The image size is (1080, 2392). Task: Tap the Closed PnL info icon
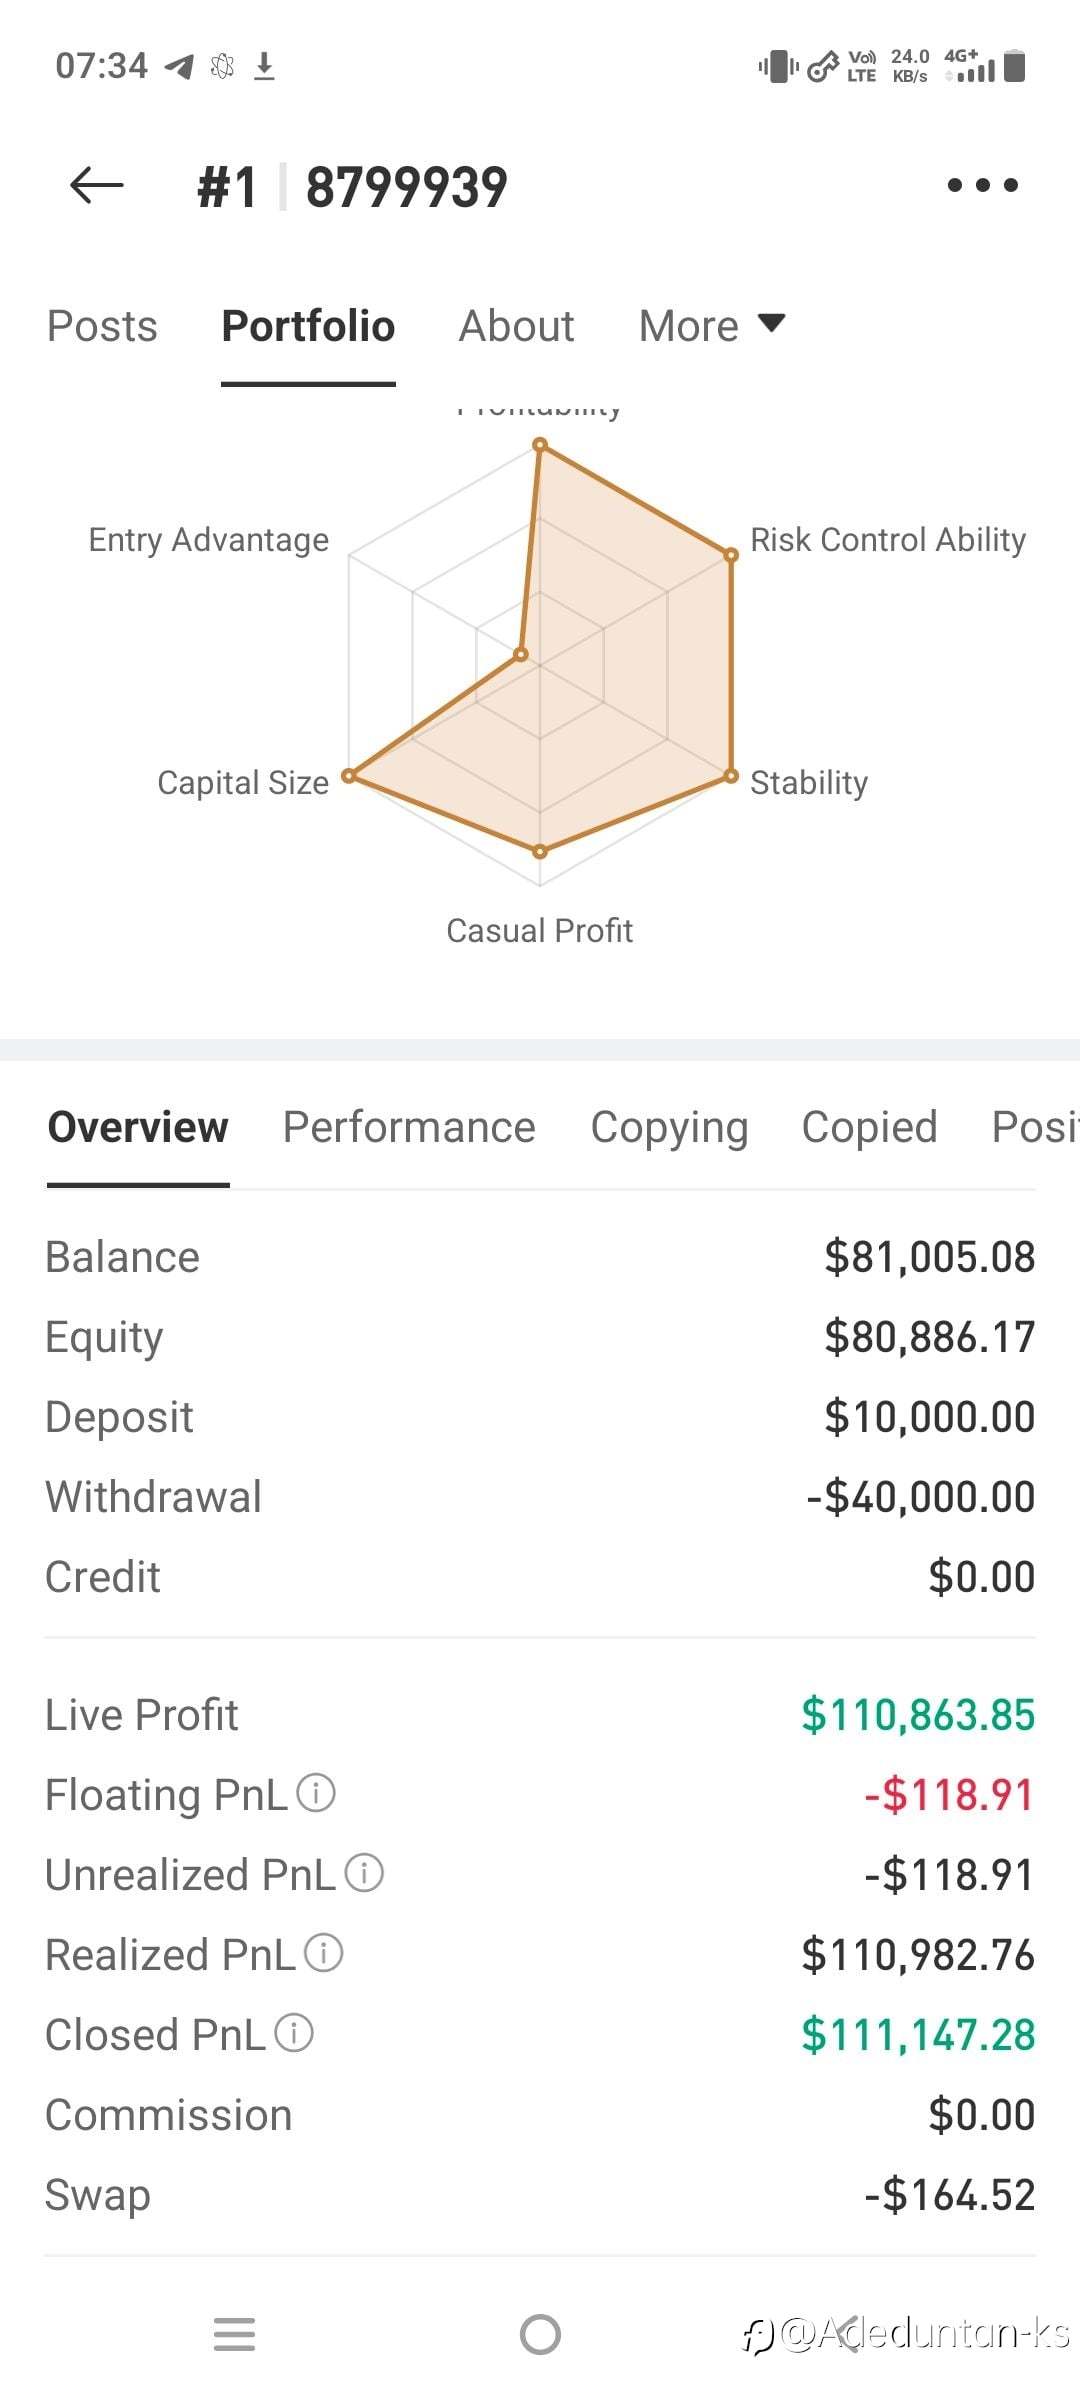(294, 2033)
